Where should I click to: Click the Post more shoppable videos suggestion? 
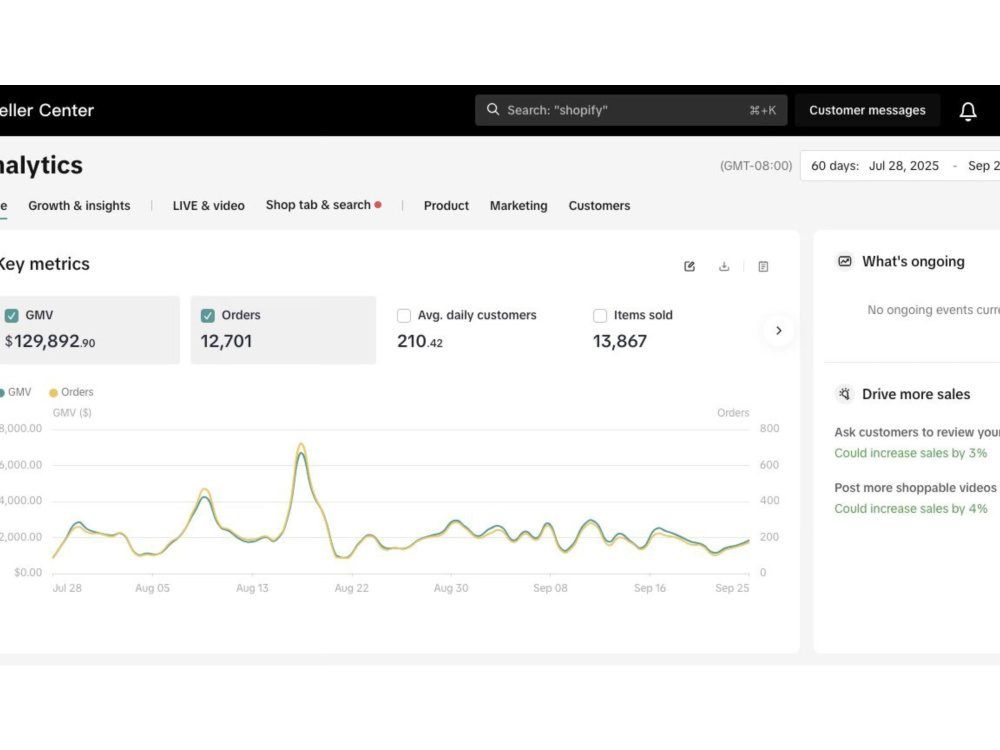pyautogui.click(x=915, y=488)
